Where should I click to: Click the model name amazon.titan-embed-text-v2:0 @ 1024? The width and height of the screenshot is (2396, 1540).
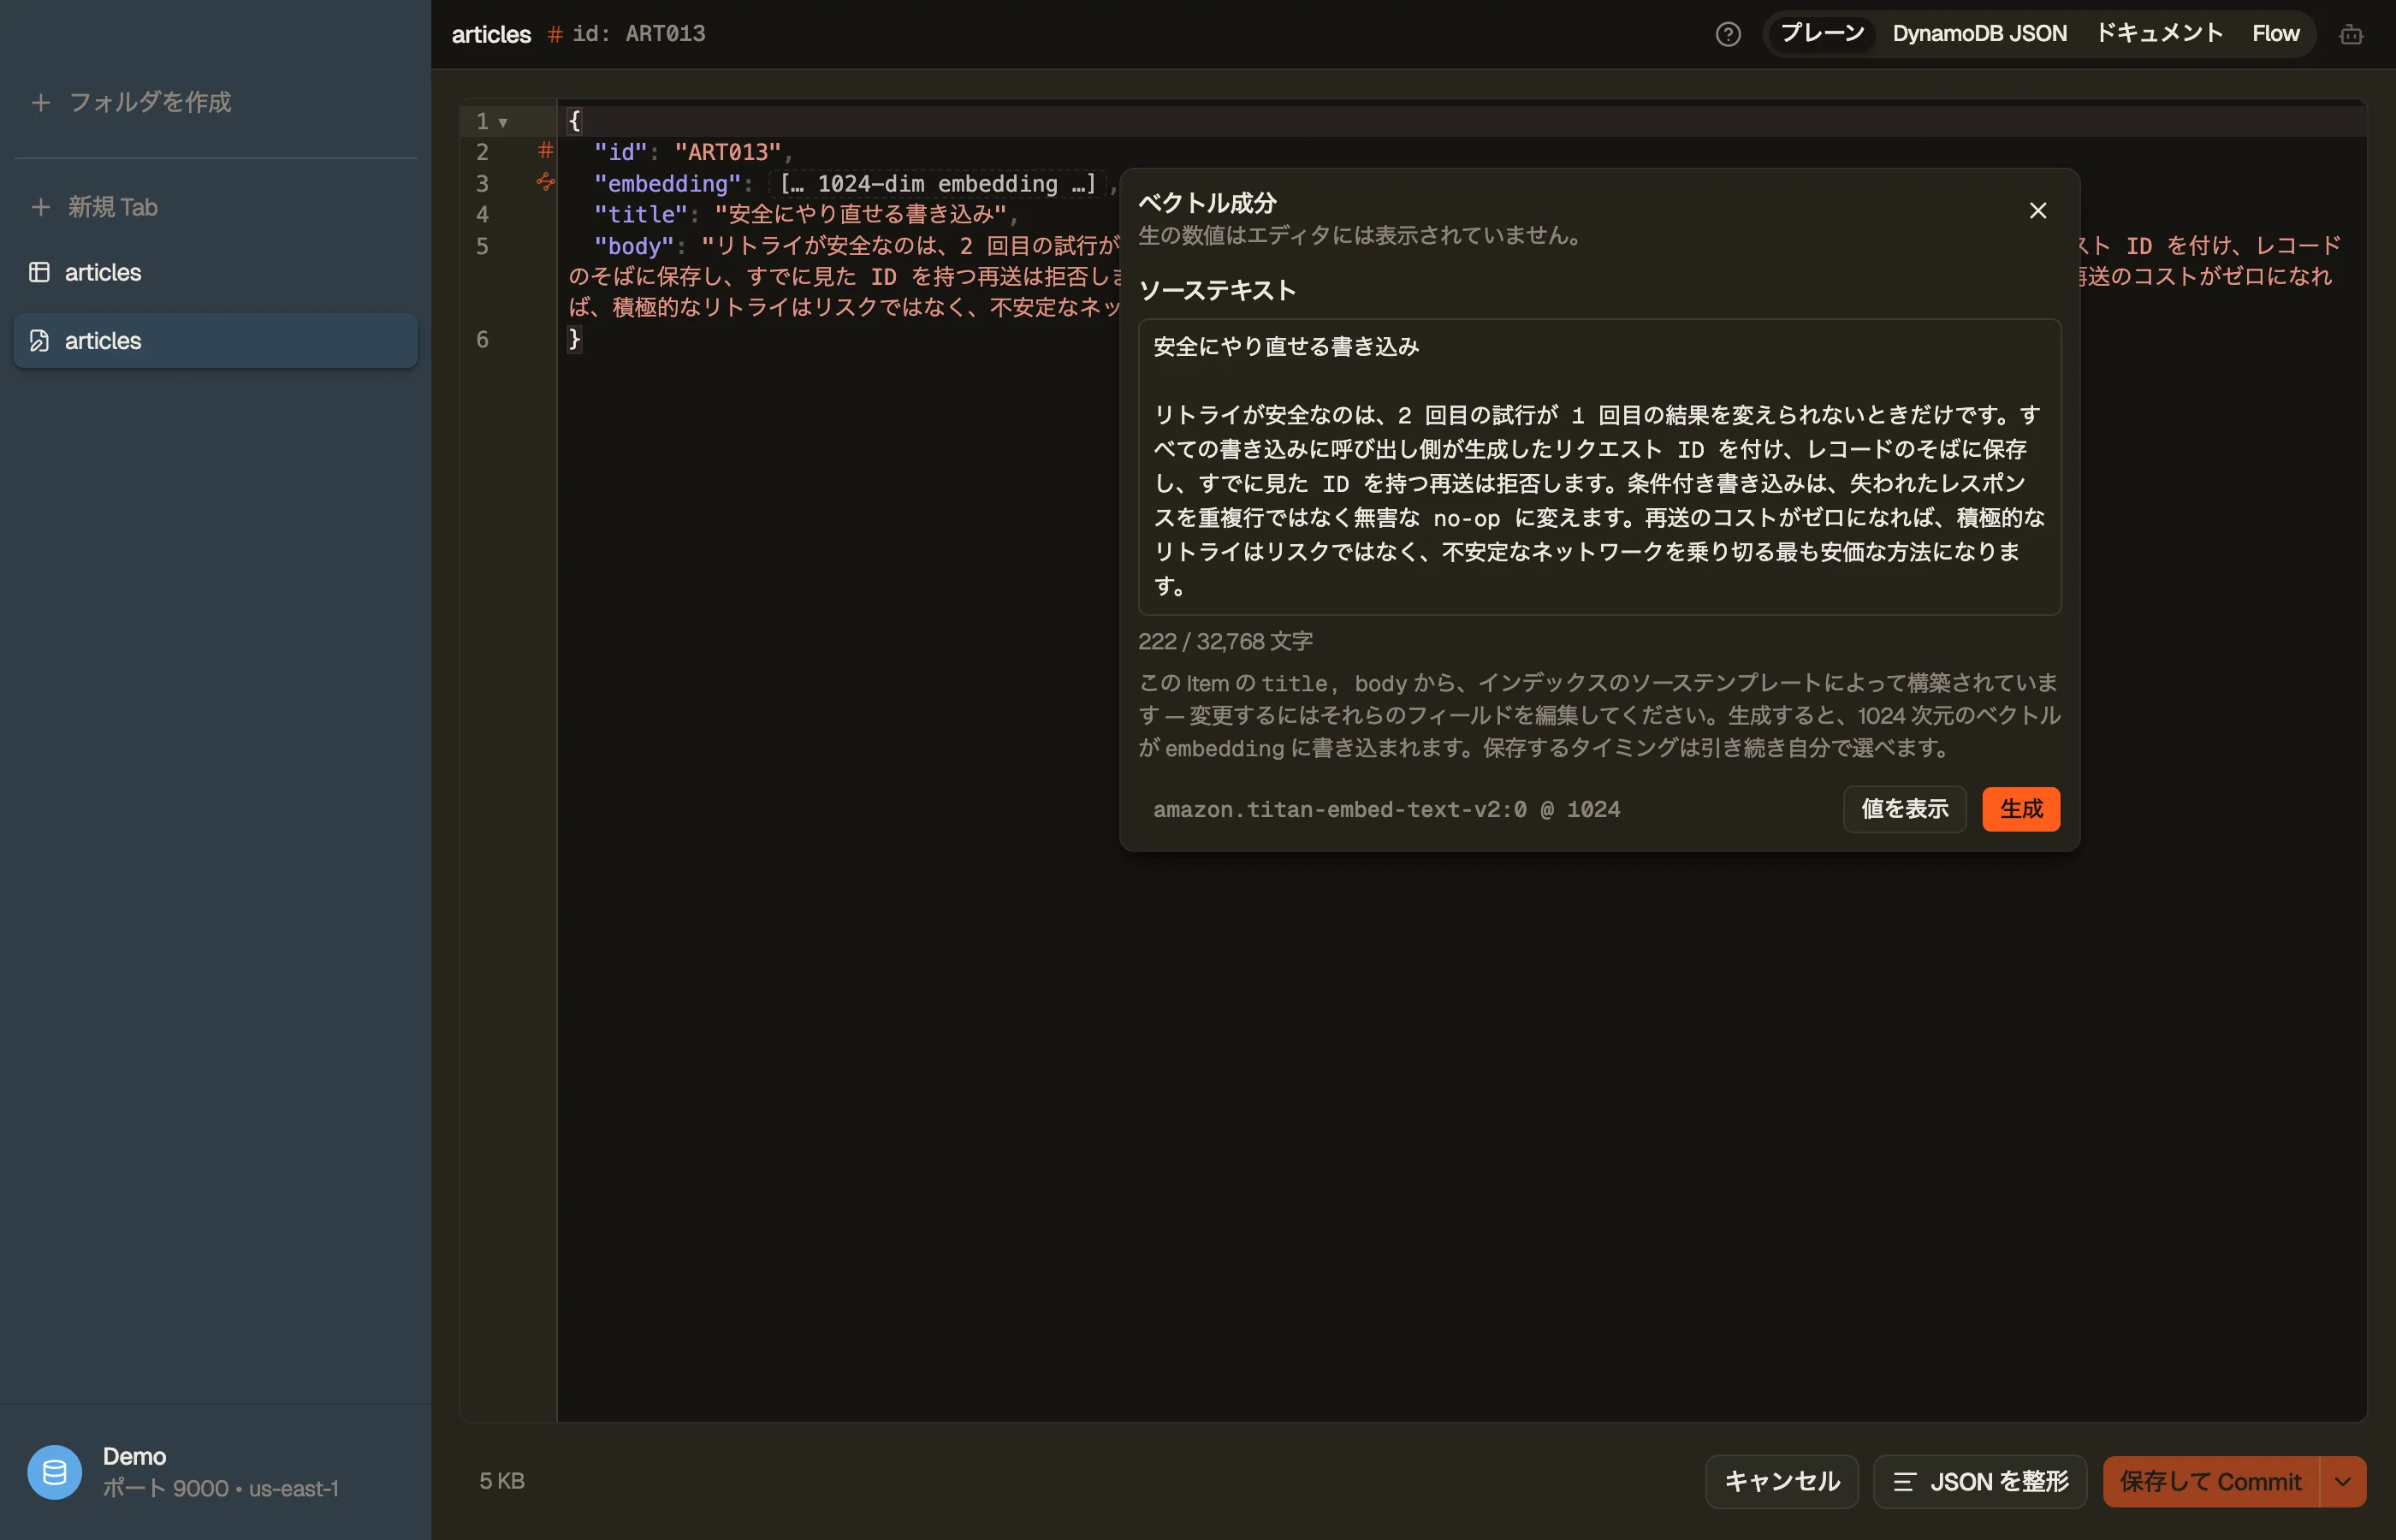tap(1386, 810)
